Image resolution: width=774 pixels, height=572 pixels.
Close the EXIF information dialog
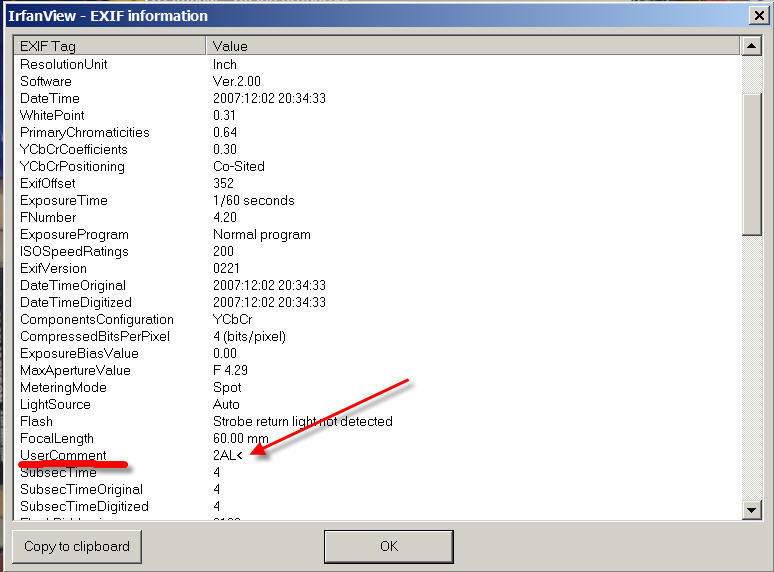click(x=759, y=16)
